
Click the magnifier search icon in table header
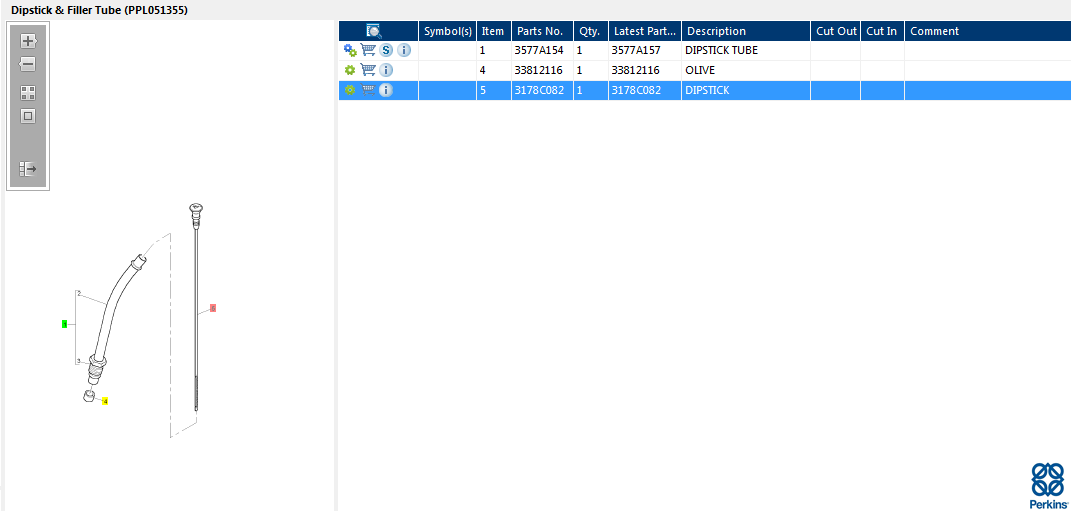(x=374, y=31)
